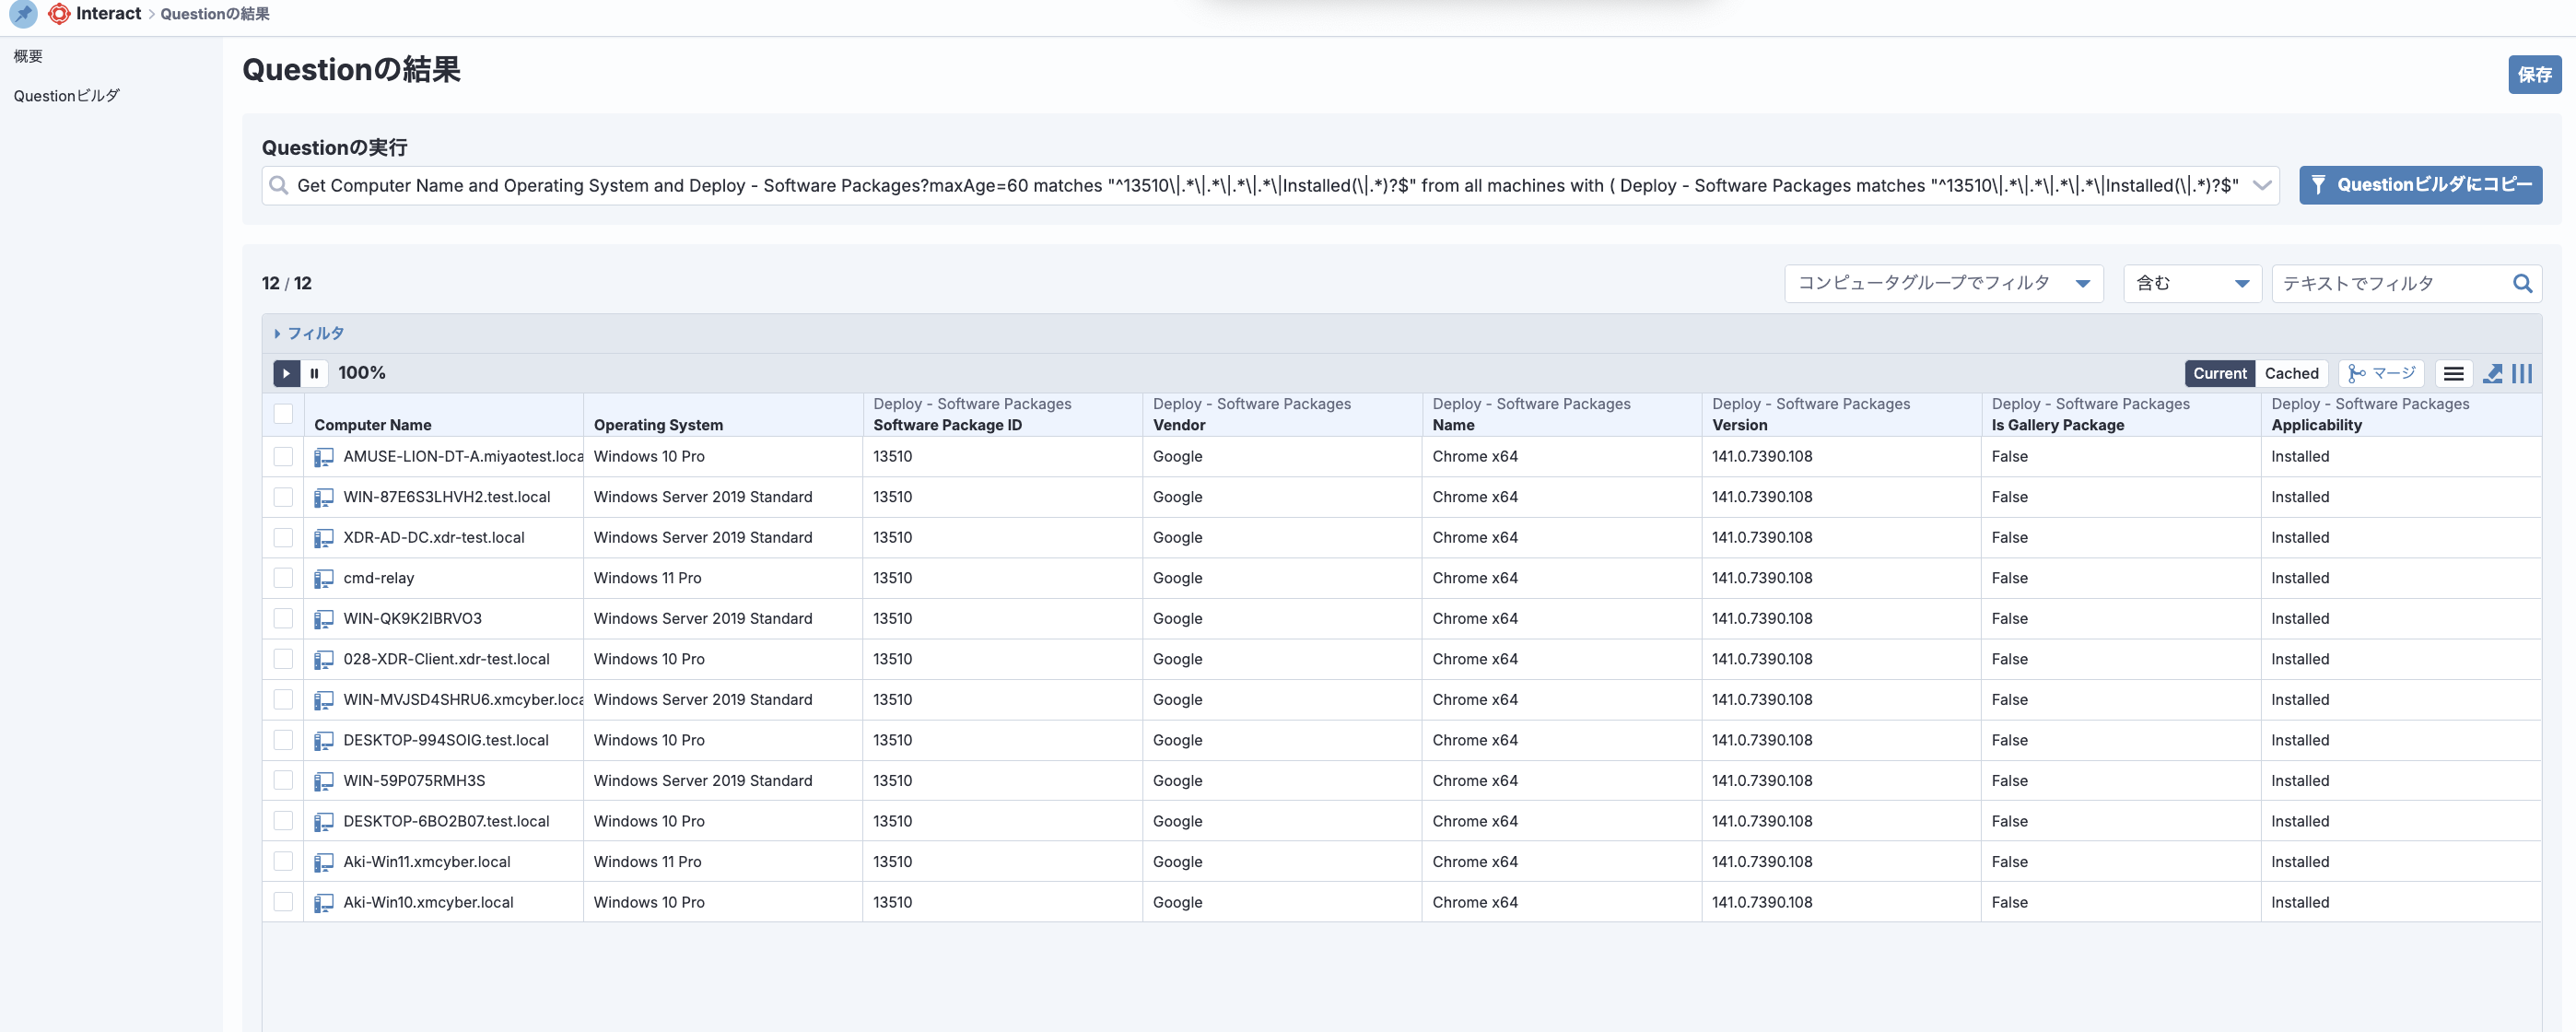The width and height of the screenshot is (2576, 1032).
Task: Check the XDR-AD-DC.xdr-test.local row checkbox
Action: coord(284,538)
